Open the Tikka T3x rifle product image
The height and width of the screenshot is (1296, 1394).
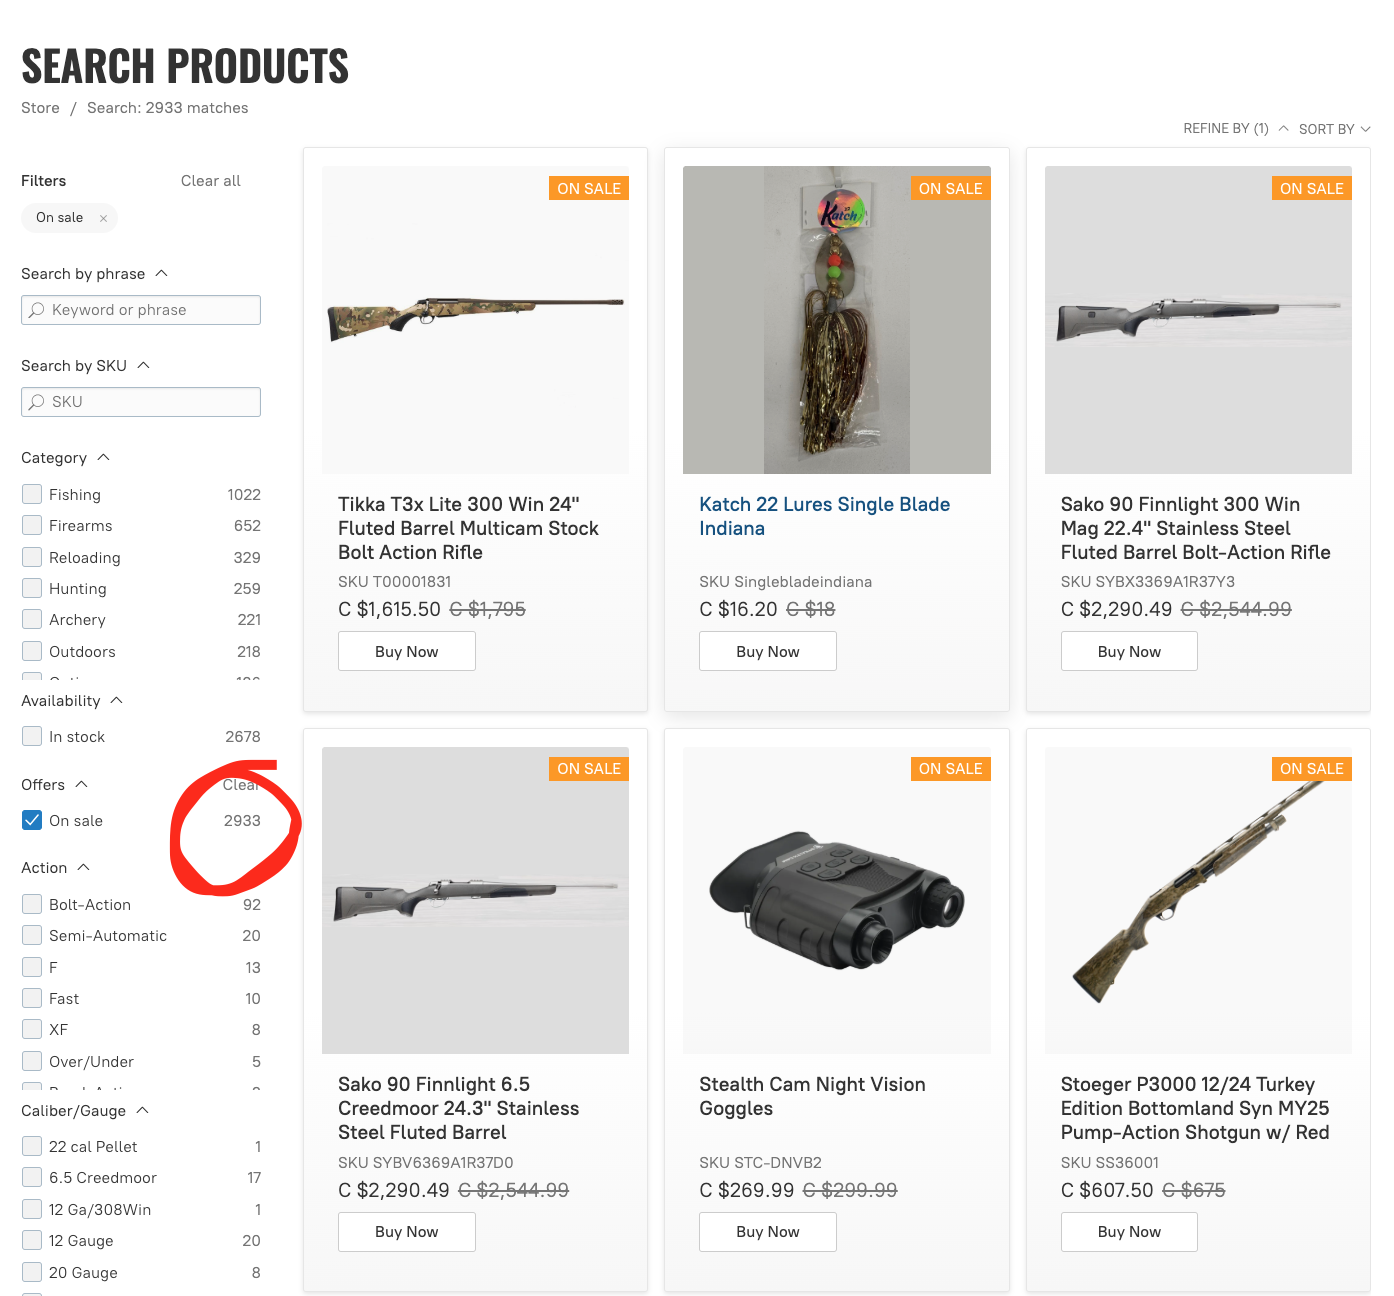[475, 319]
